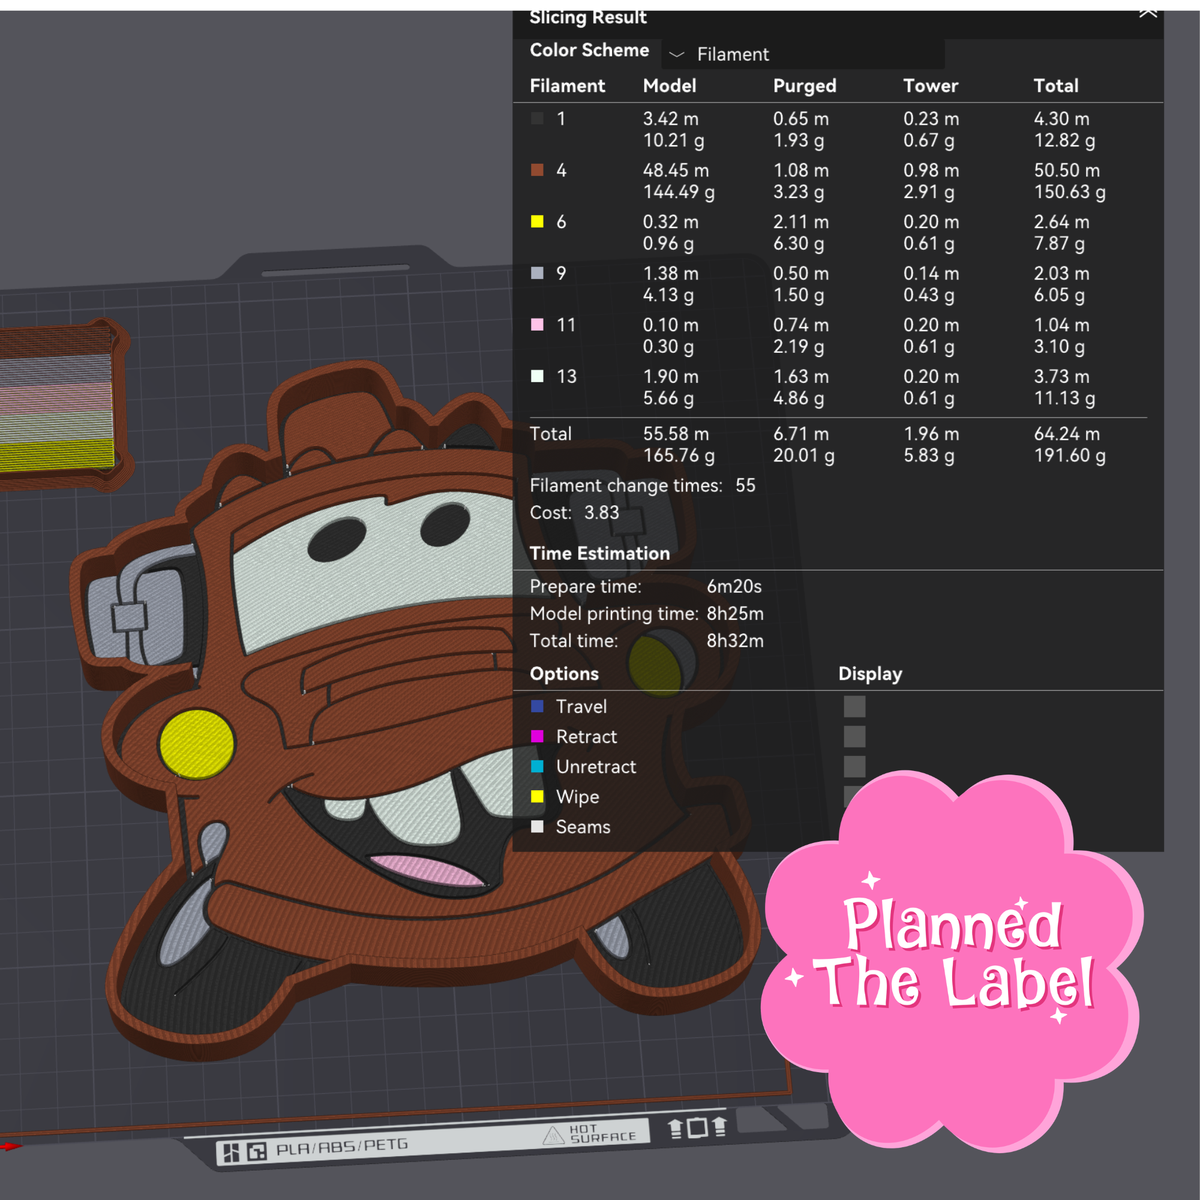Click the Purged column header
Screen dimensions: 1200x1200
[x=805, y=86]
